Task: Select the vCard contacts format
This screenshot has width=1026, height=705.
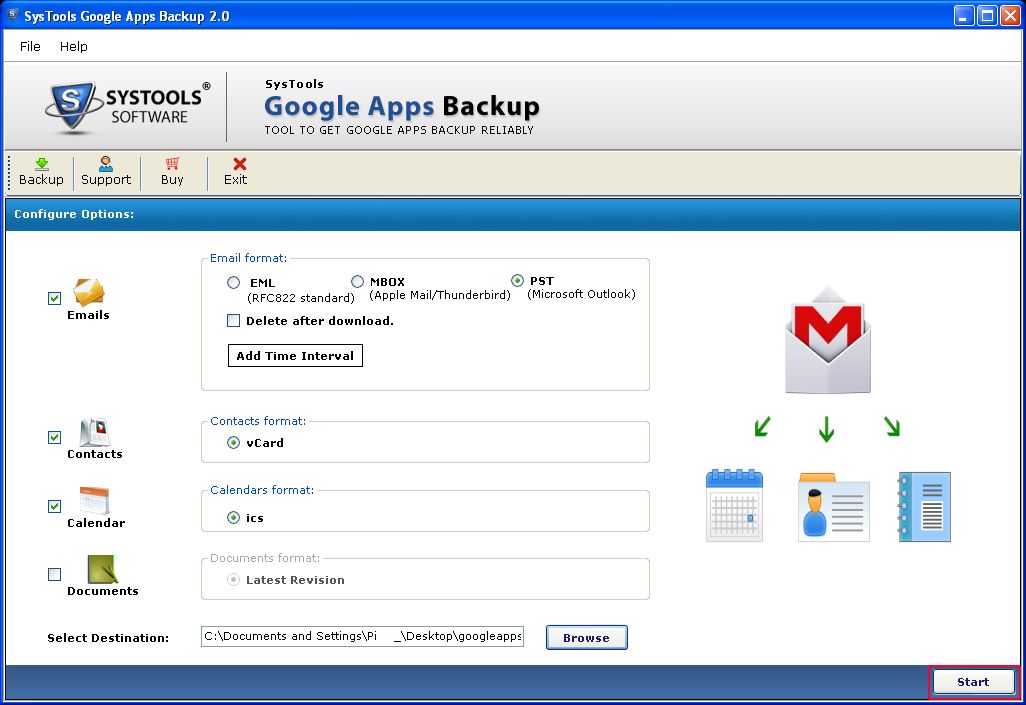Action: point(234,443)
